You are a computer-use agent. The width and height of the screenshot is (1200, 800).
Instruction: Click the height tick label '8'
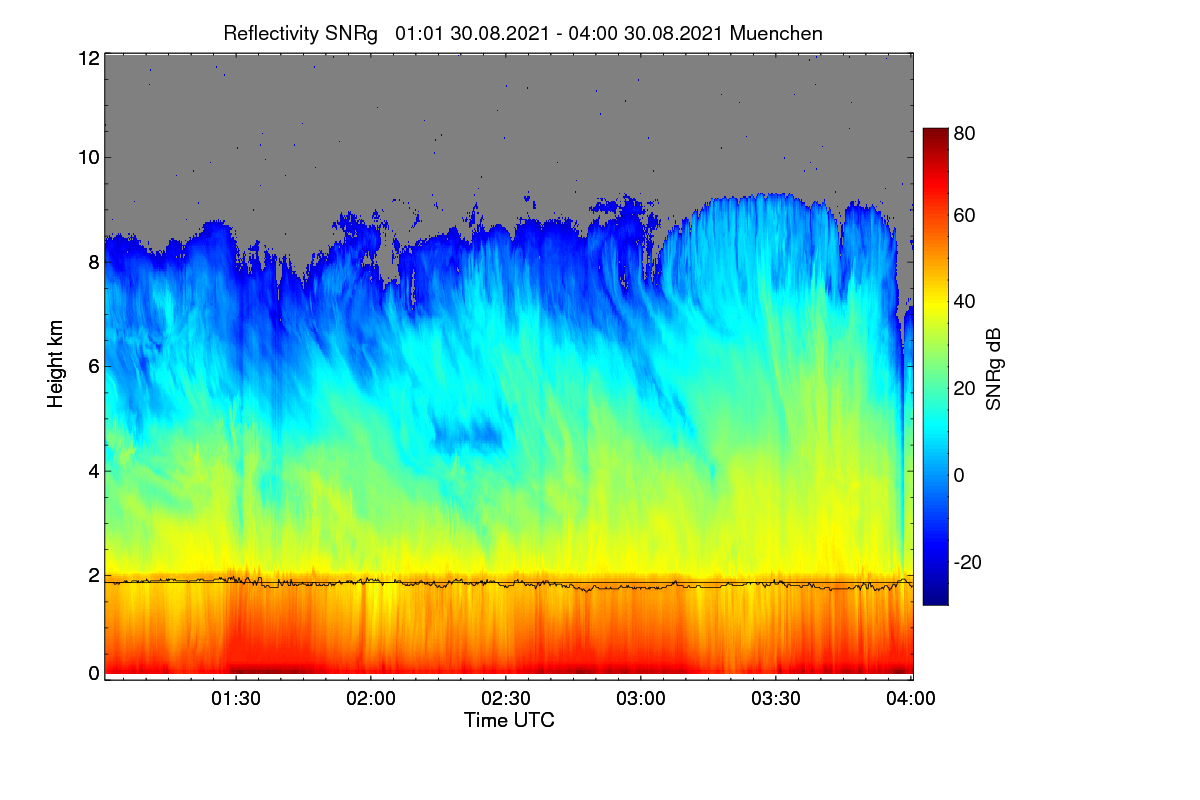(x=93, y=262)
